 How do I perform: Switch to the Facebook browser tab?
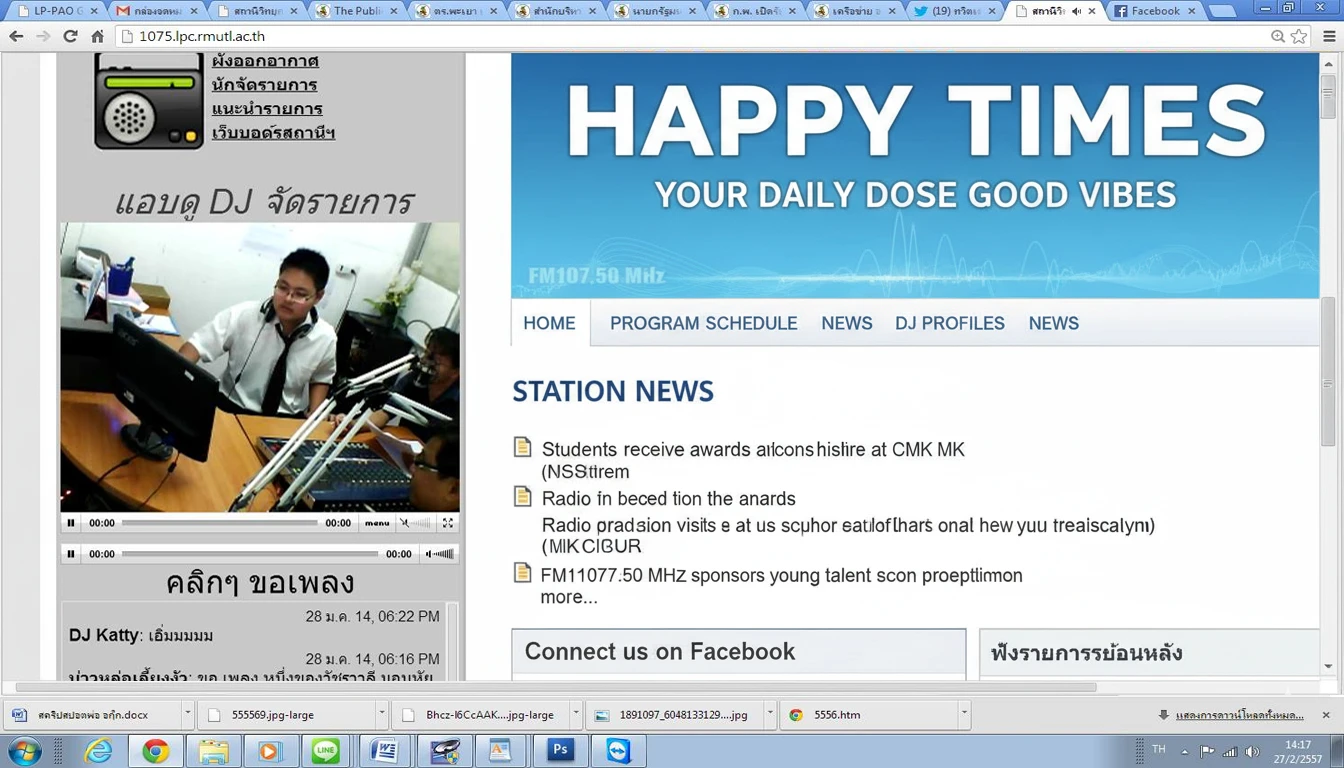tap(1155, 11)
